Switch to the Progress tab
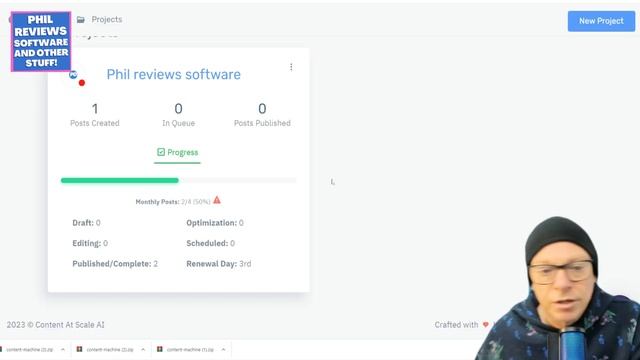 [177, 153]
